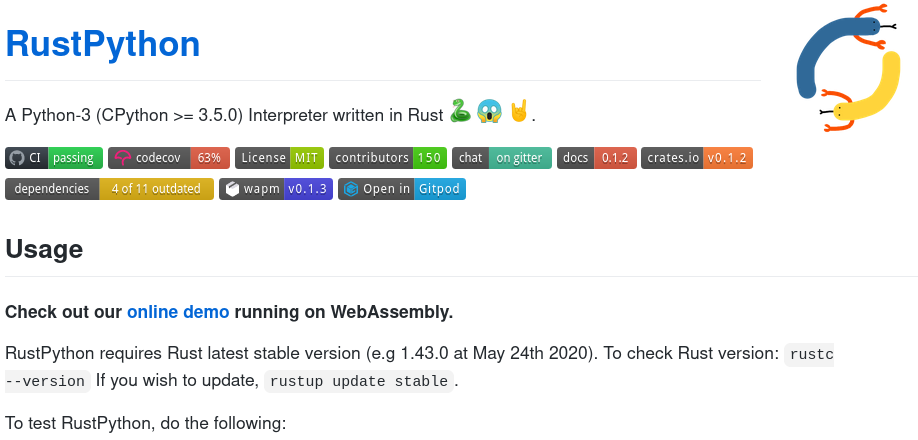
Task: Click the GitHub octocat icon in CI badge
Action: pos(17,158)
